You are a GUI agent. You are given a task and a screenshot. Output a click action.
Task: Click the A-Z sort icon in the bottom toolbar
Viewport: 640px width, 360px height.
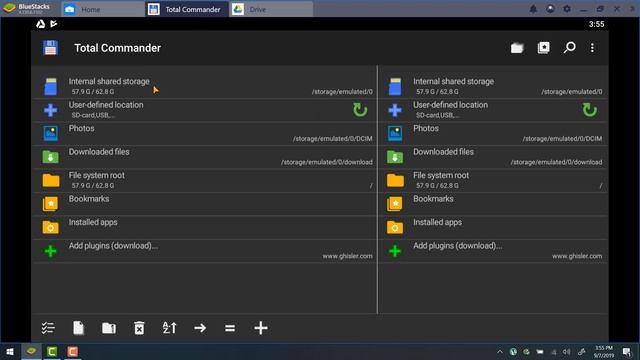click(x=169, y=328)
